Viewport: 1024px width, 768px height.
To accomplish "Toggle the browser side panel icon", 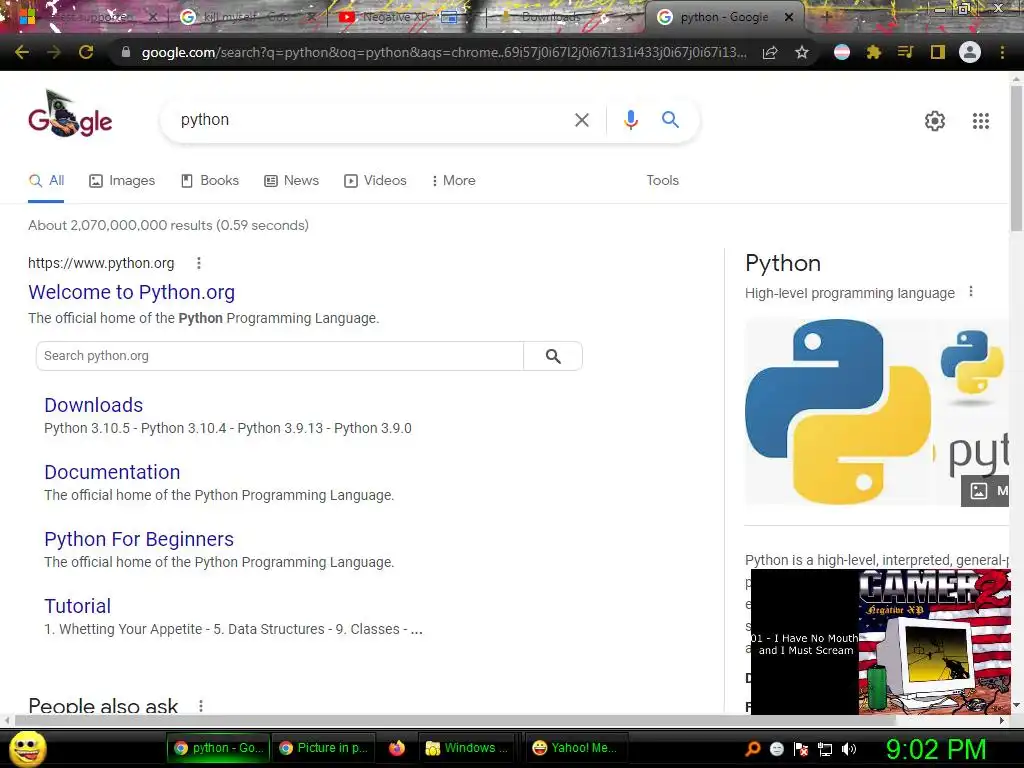I will coord(938,52).
